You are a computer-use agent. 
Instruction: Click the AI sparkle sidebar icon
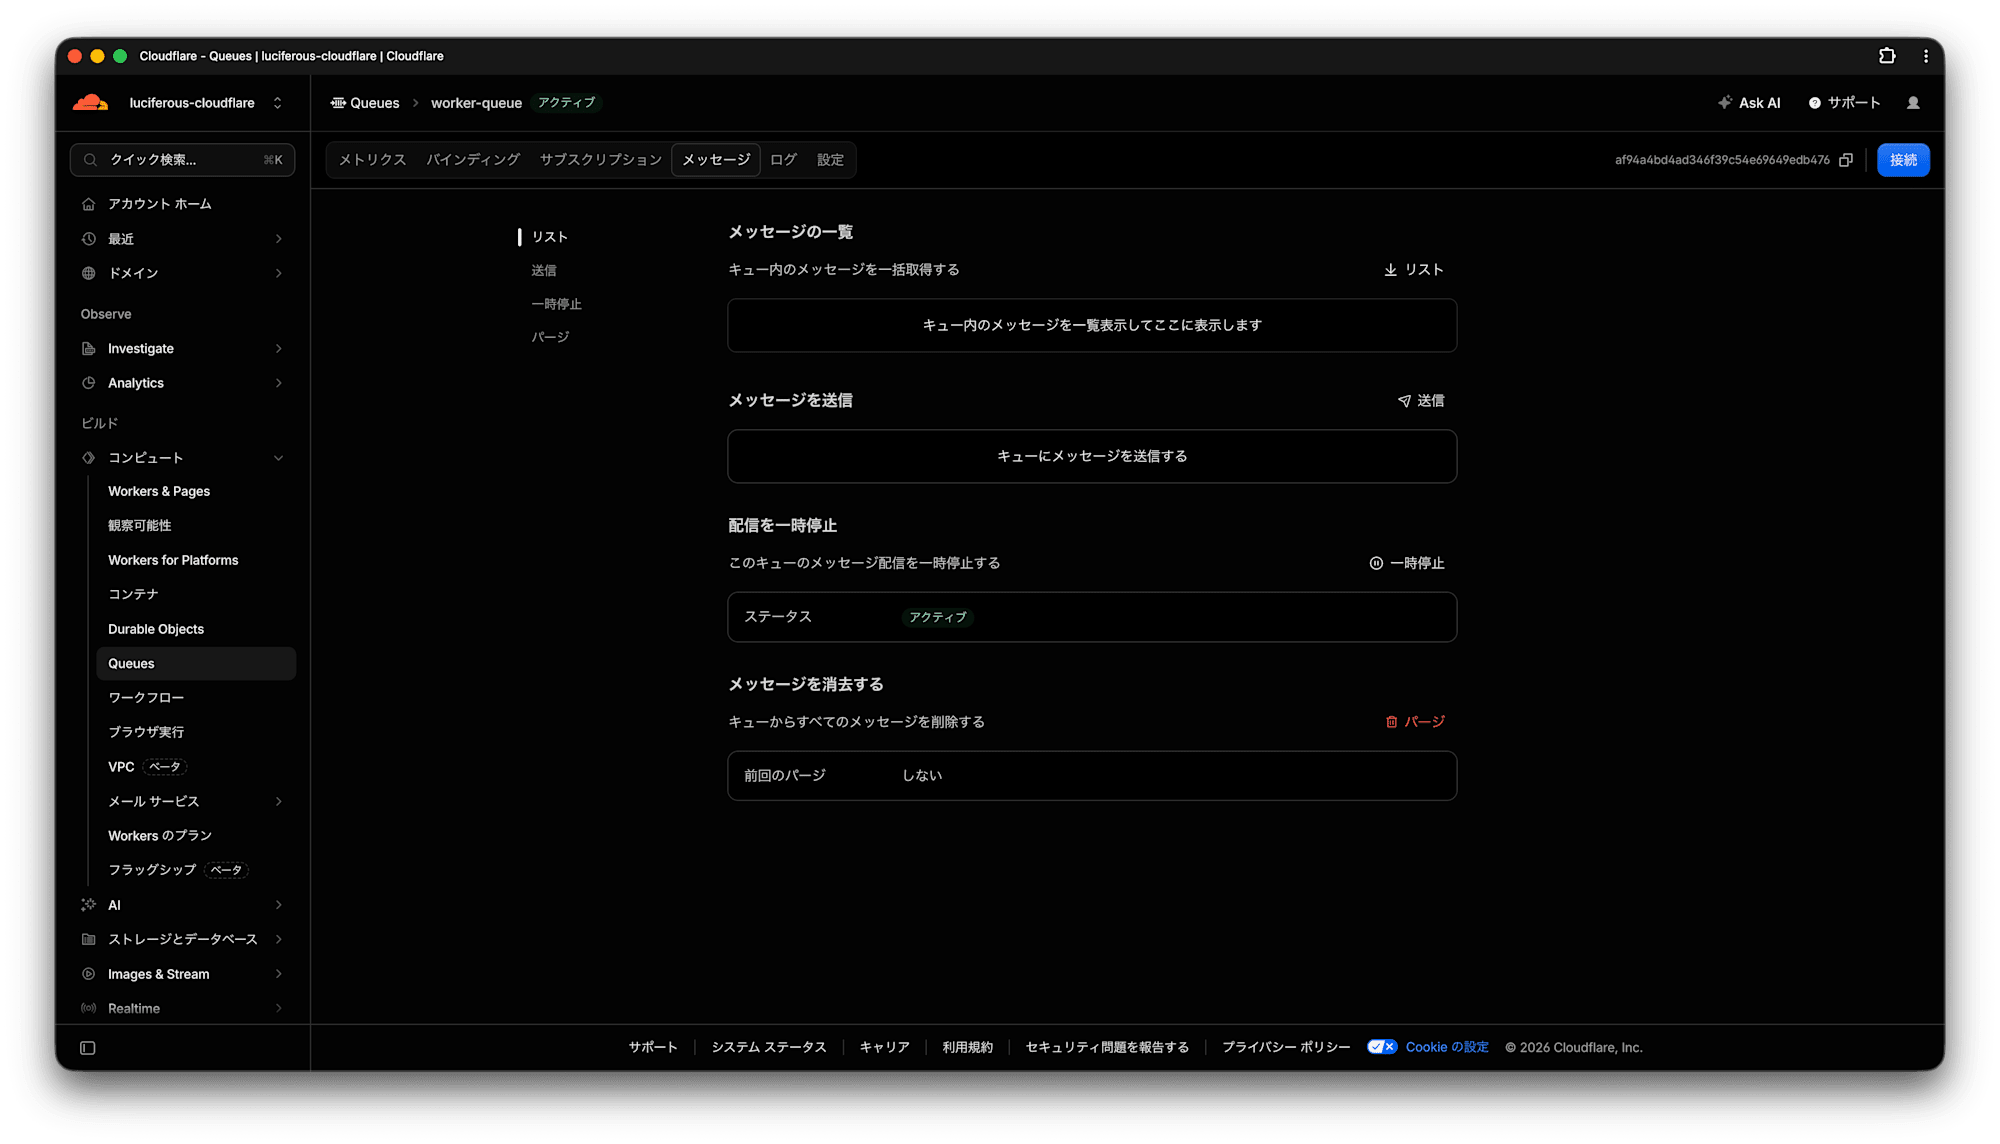coord(89,905)
